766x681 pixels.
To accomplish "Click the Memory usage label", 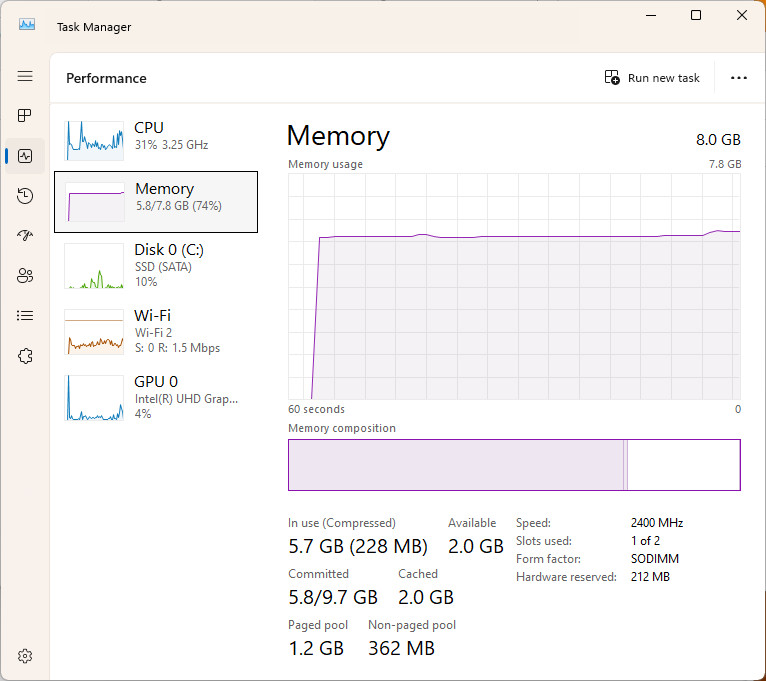I will click(325, 165).
